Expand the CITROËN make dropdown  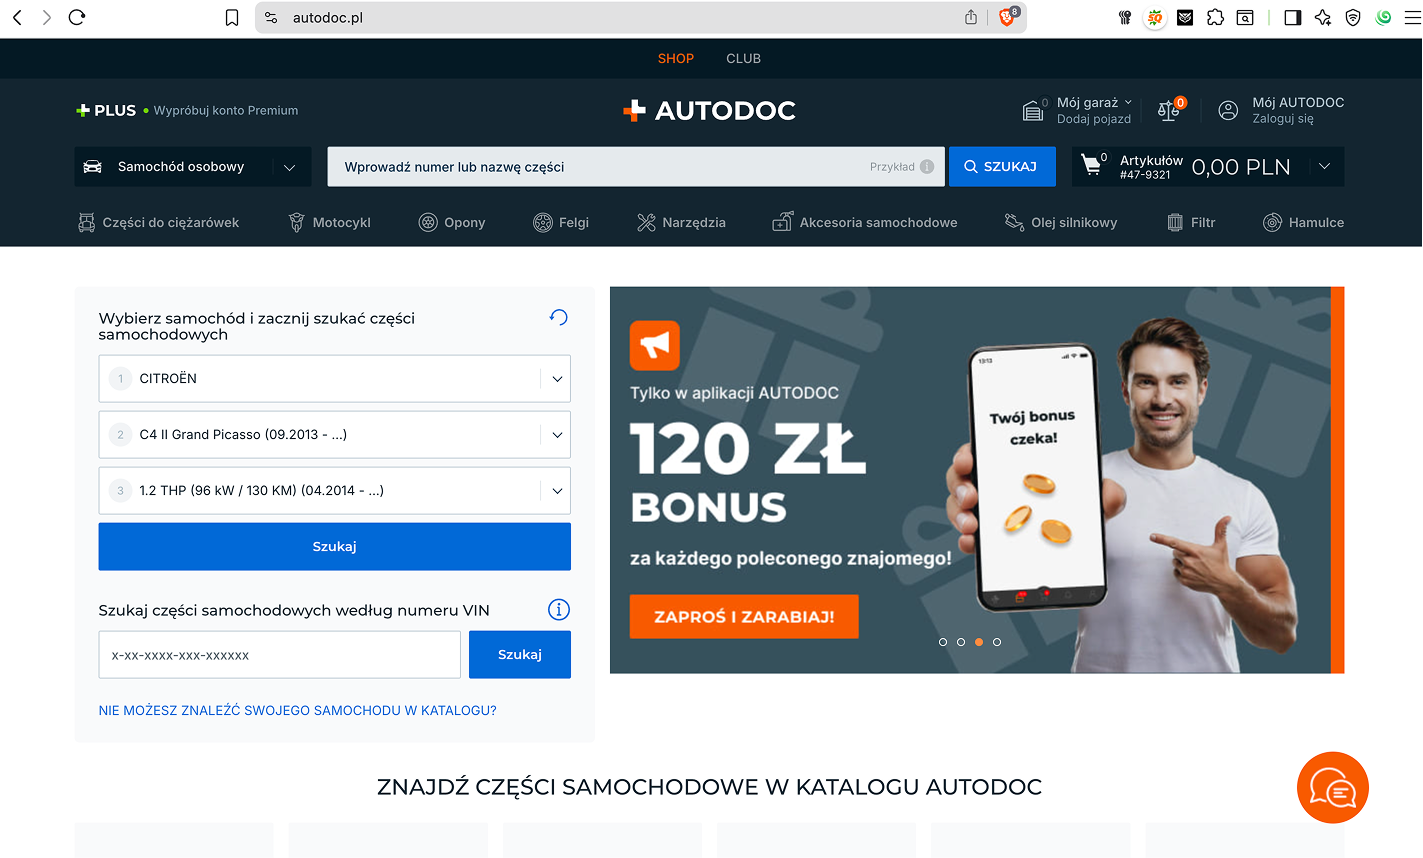coord(334,379)
